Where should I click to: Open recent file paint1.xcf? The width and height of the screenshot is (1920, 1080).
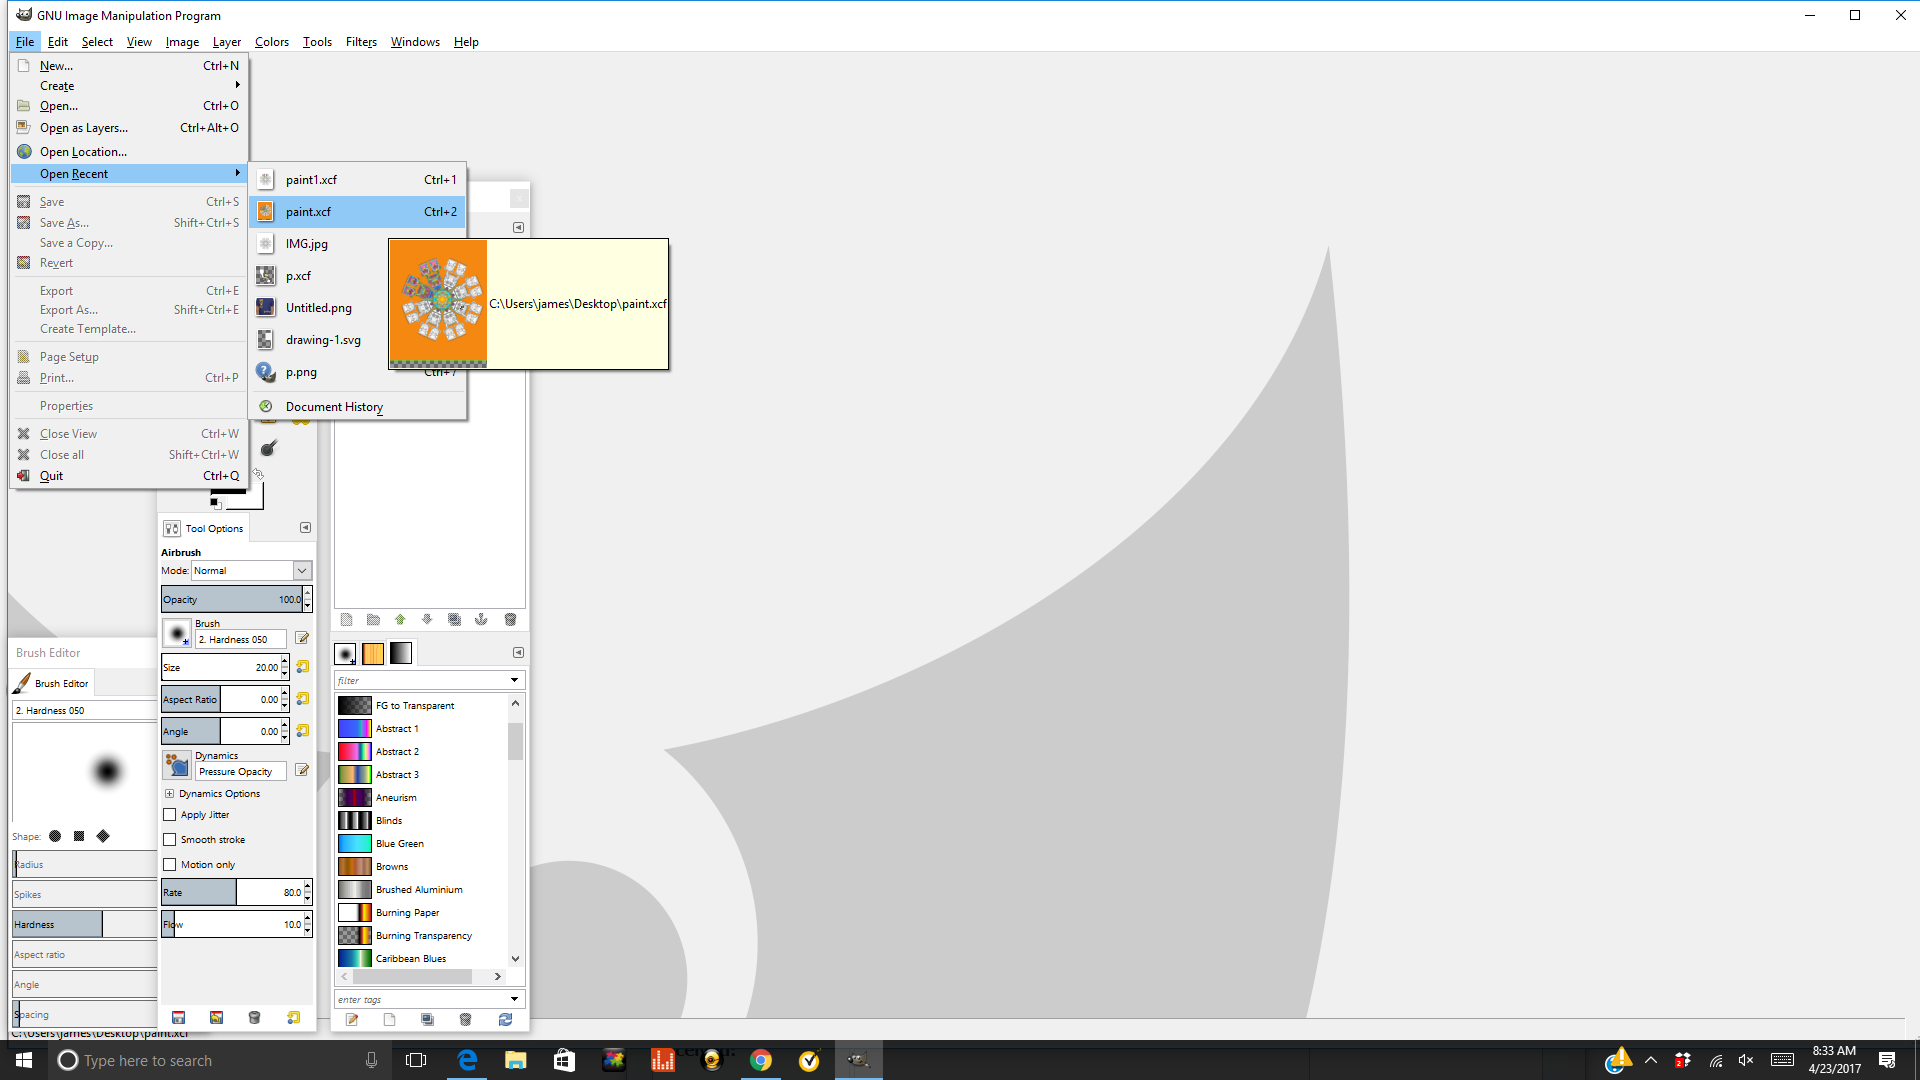(358, 180)
